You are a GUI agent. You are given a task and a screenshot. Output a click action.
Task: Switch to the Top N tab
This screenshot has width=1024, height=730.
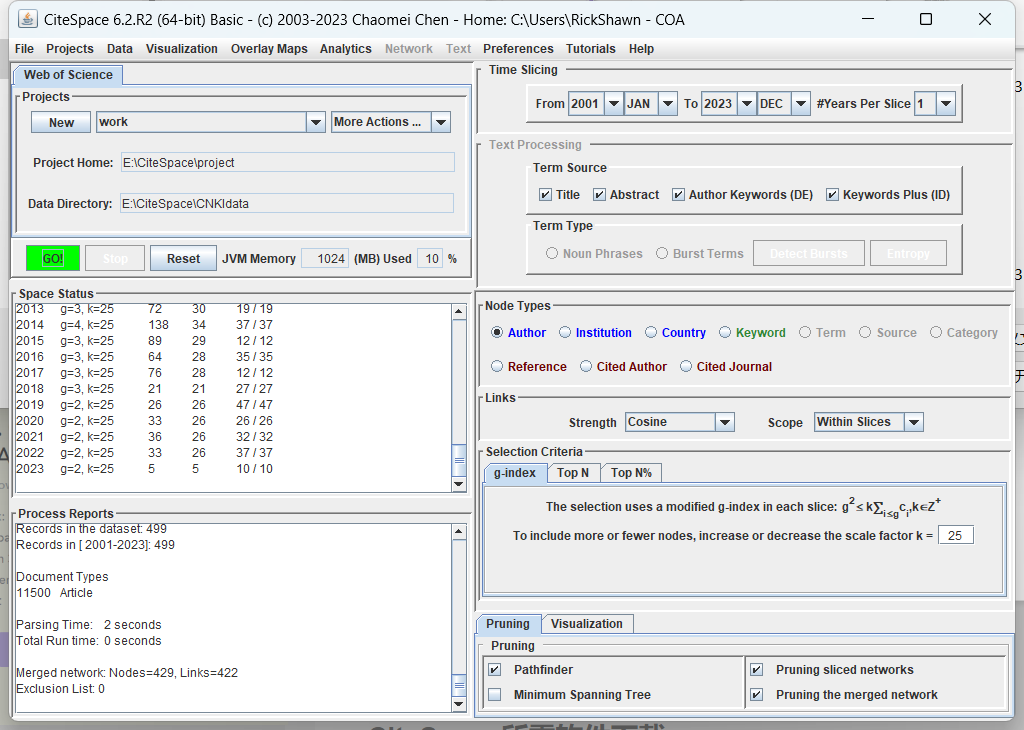tap(573, 473)
